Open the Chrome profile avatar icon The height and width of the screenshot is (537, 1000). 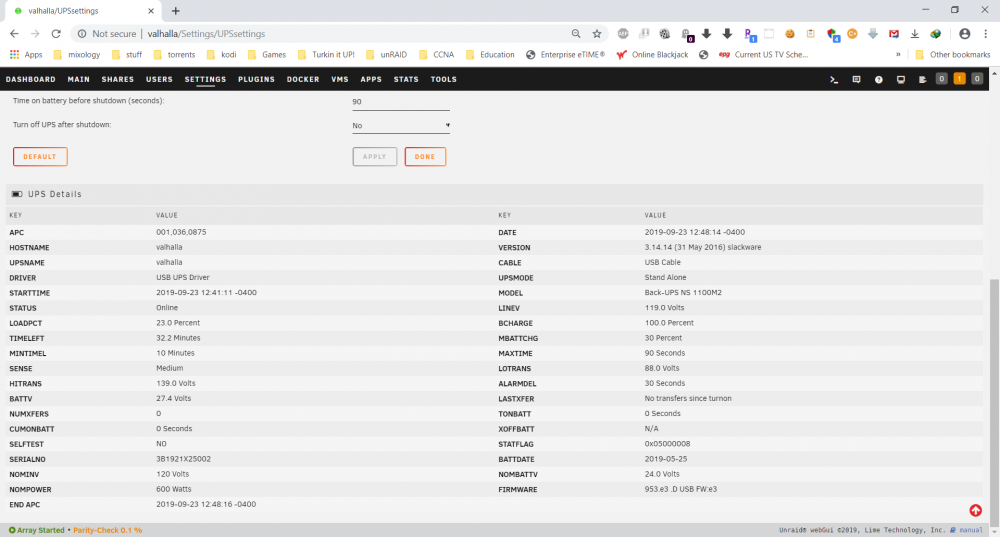click(964, 34)
